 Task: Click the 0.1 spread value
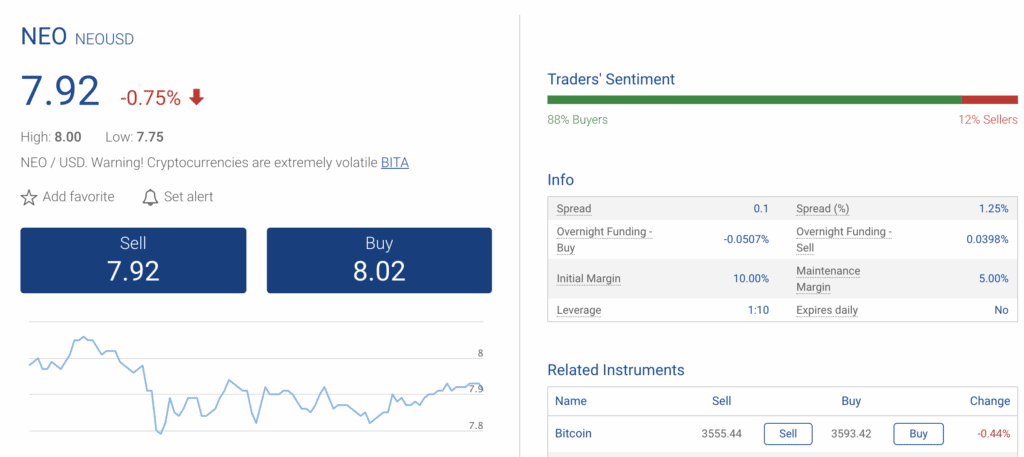tap(761, 209)
